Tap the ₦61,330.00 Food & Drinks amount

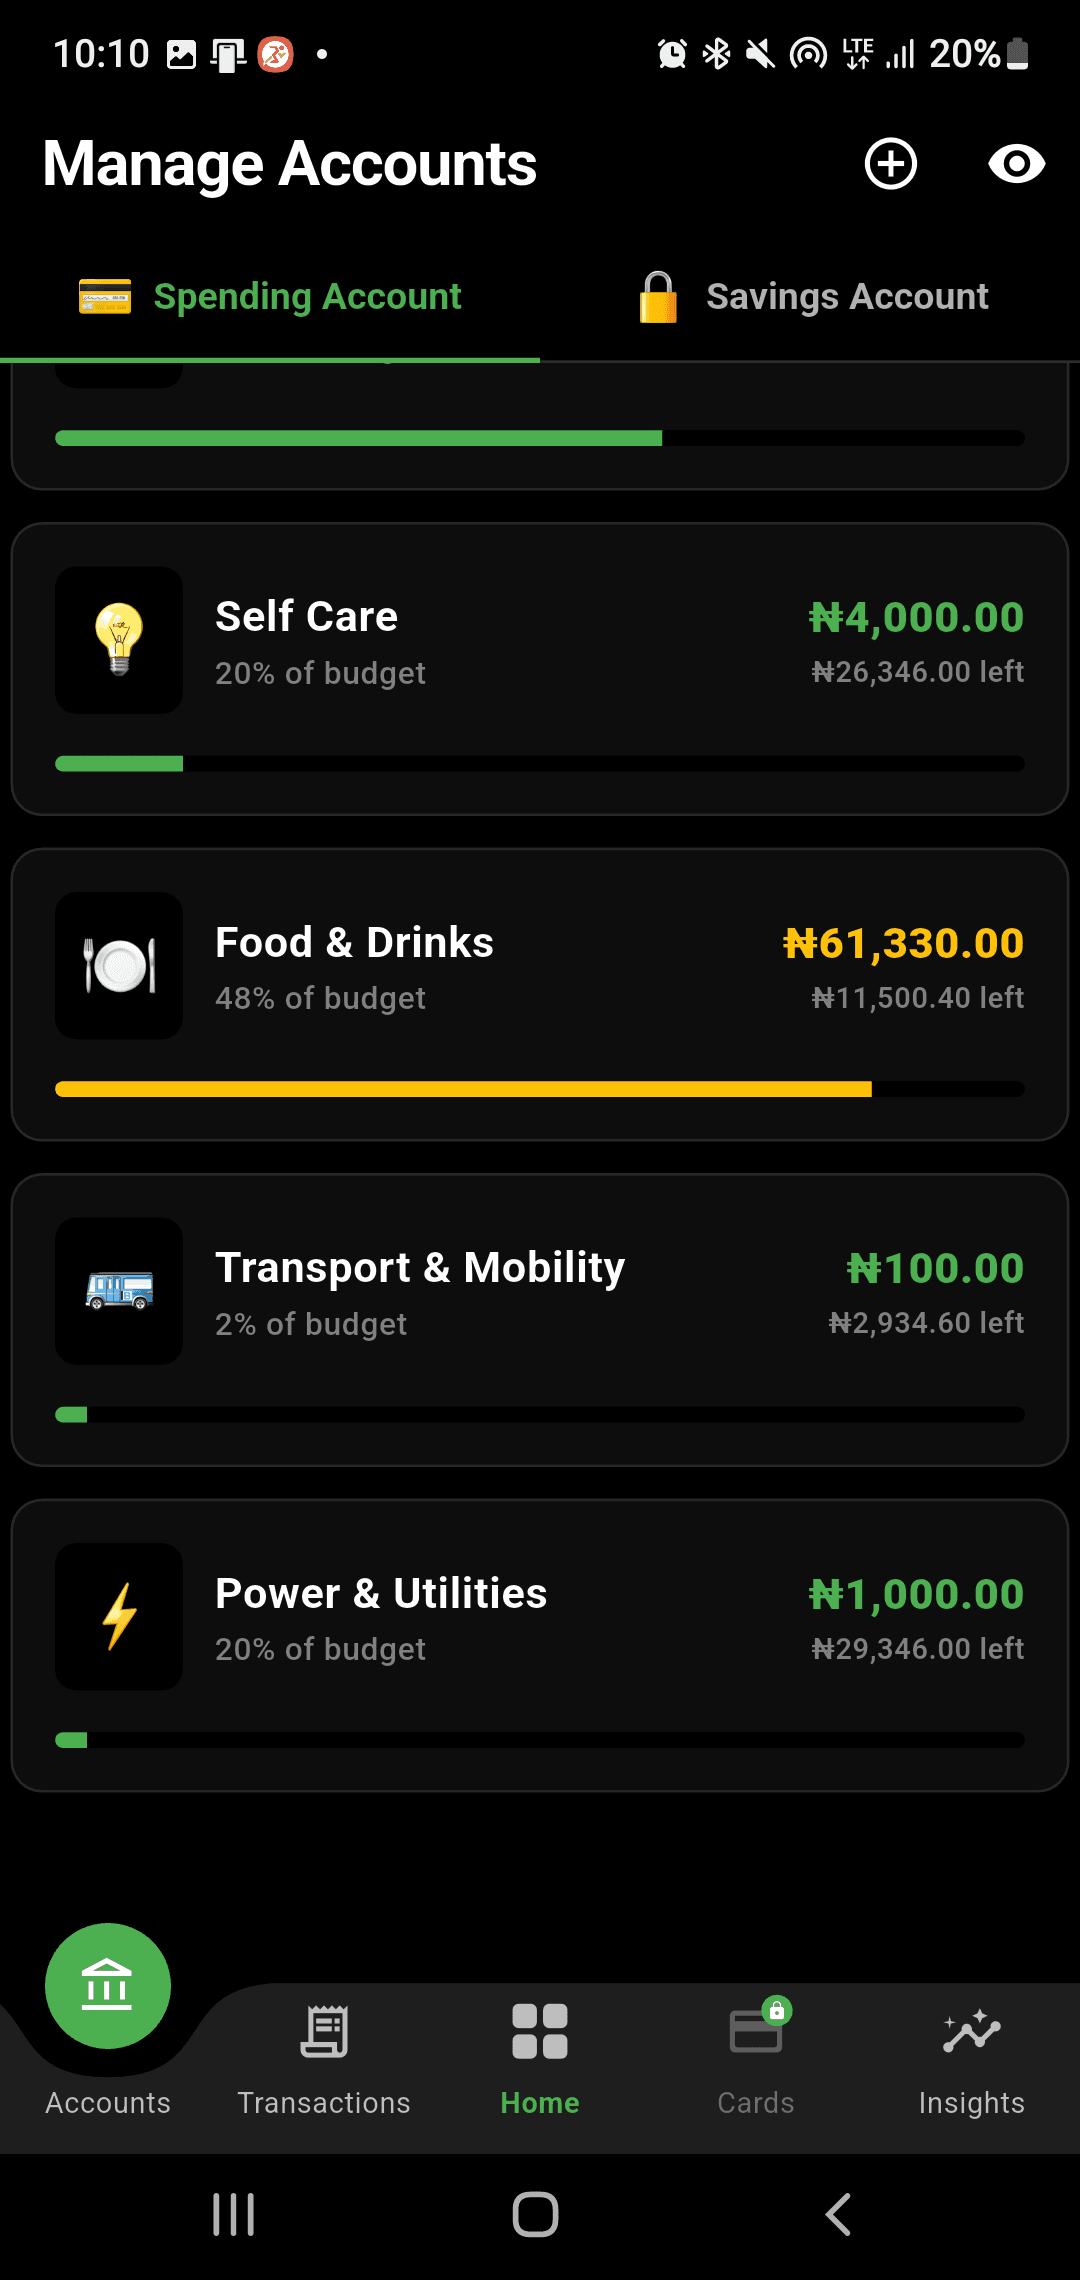[x=903, y=943]
